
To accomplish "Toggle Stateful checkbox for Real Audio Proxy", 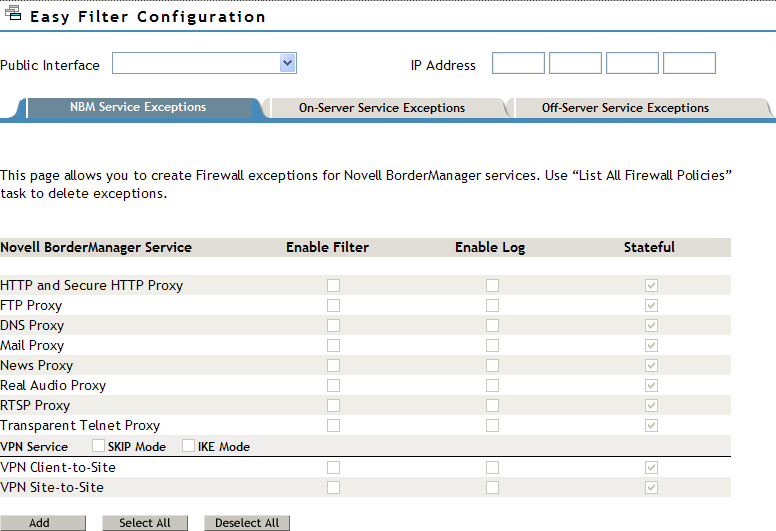I will coord(651,386).
